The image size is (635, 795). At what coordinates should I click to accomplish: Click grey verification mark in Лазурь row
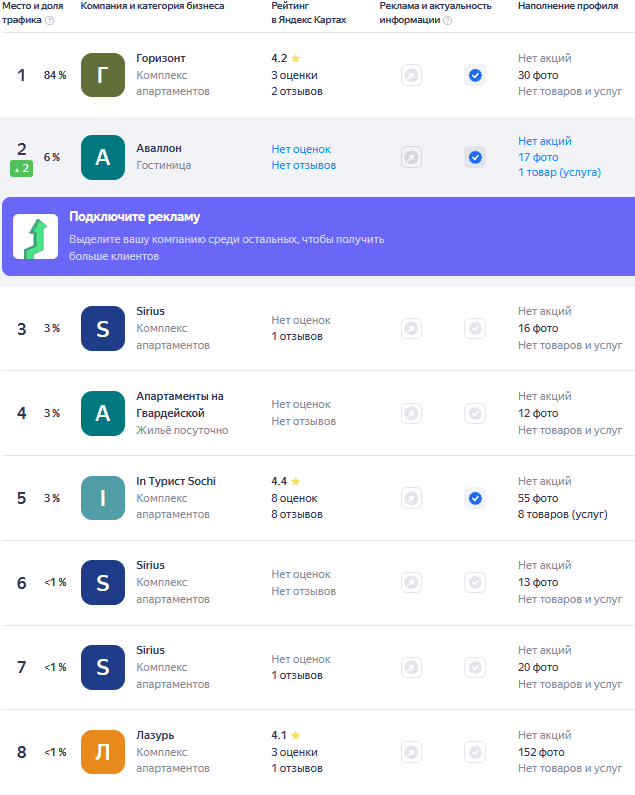coord(475,752)
